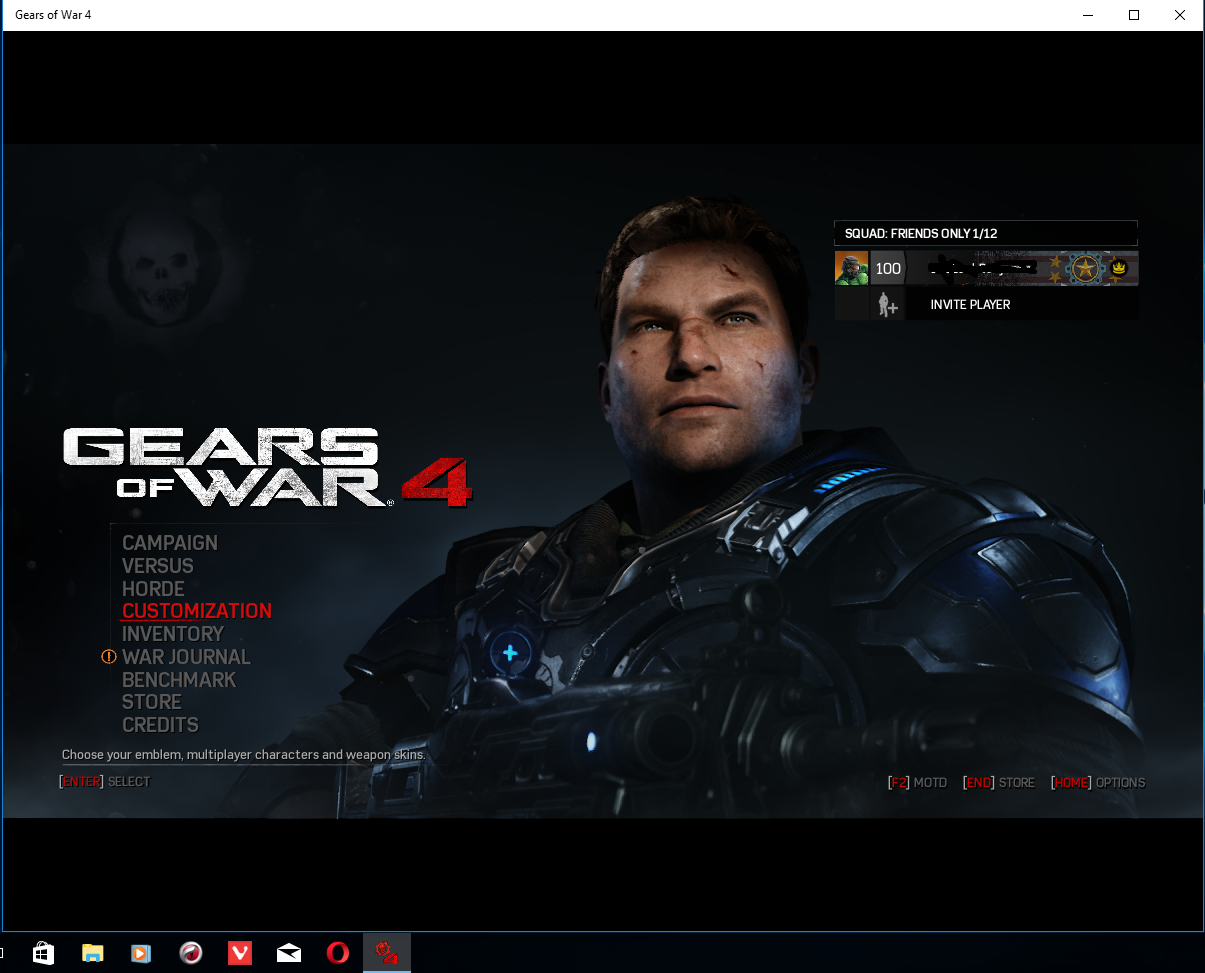Go to Inventory
Viewport: 1205px width, 973px height.
pyautogui.click(x=172, y=633)
